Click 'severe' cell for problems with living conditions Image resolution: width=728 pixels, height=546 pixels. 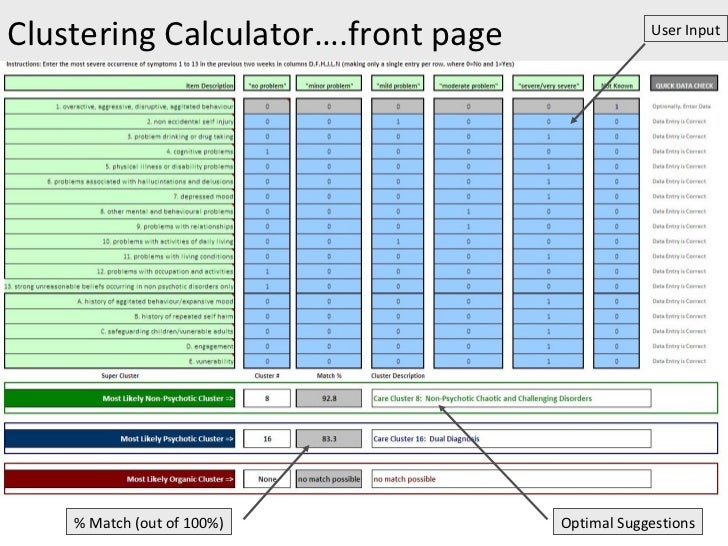pos(548,256)
